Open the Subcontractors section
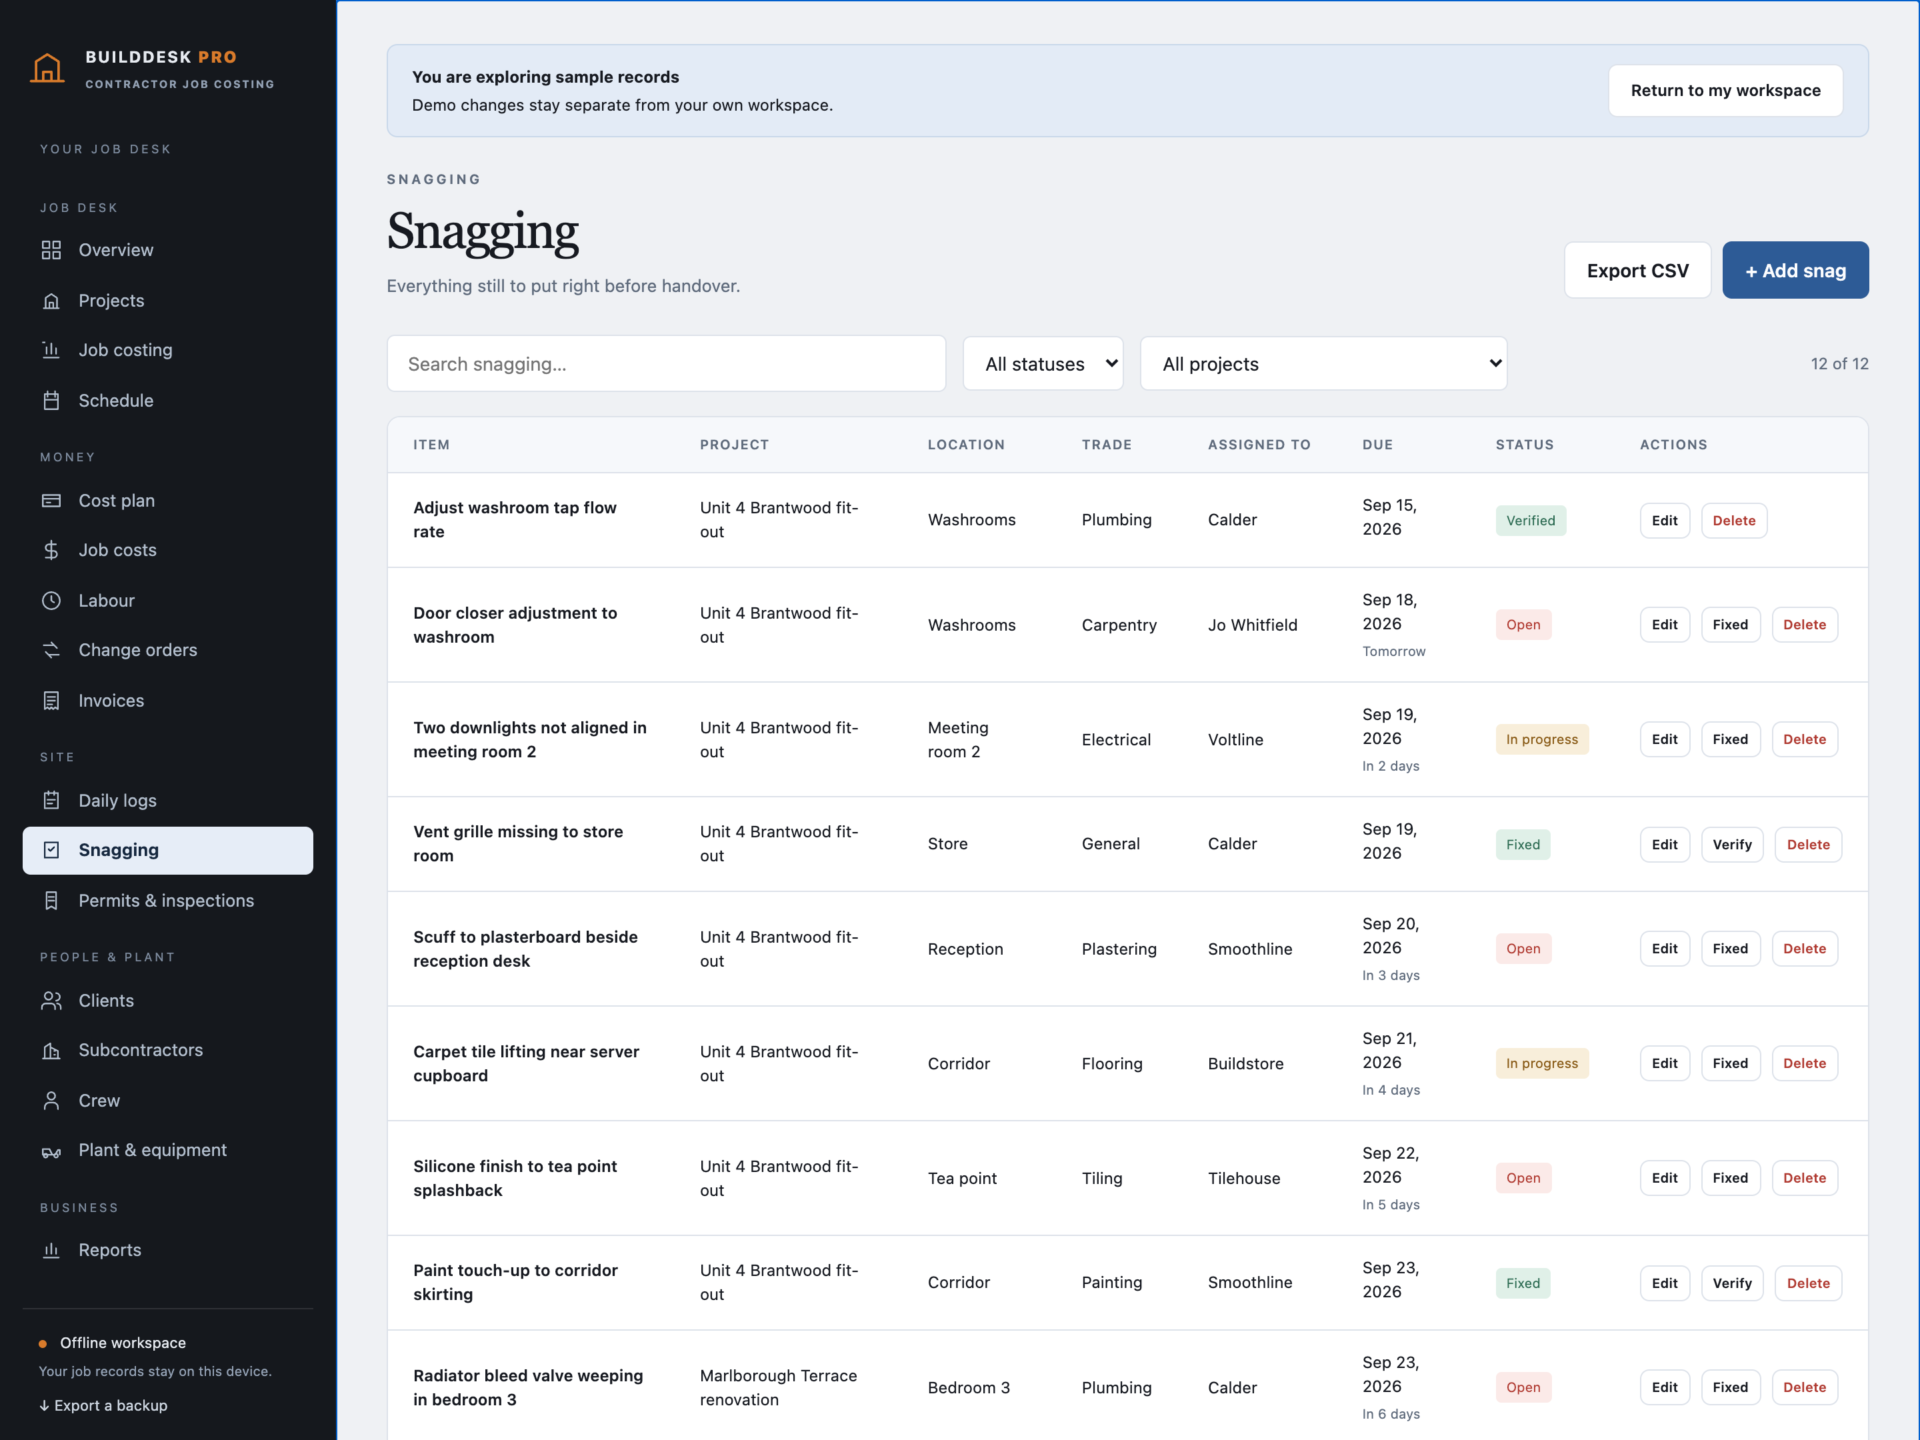The image size is (1920, 1440). [x=168, y=1050]
